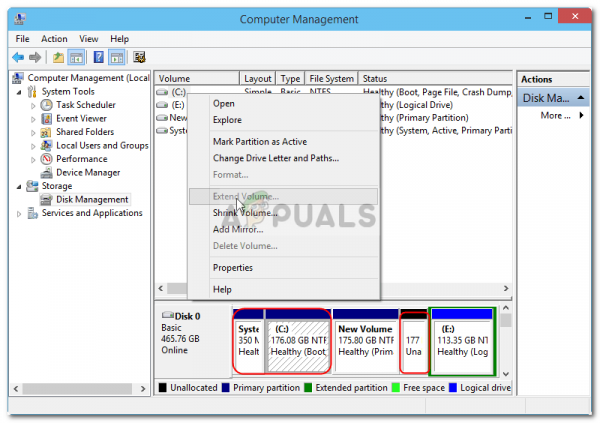This screenshot has width=600, height=423.
Task: Expand the Shared Folders node
Action: pyautogui.click(x=33, y=133)
